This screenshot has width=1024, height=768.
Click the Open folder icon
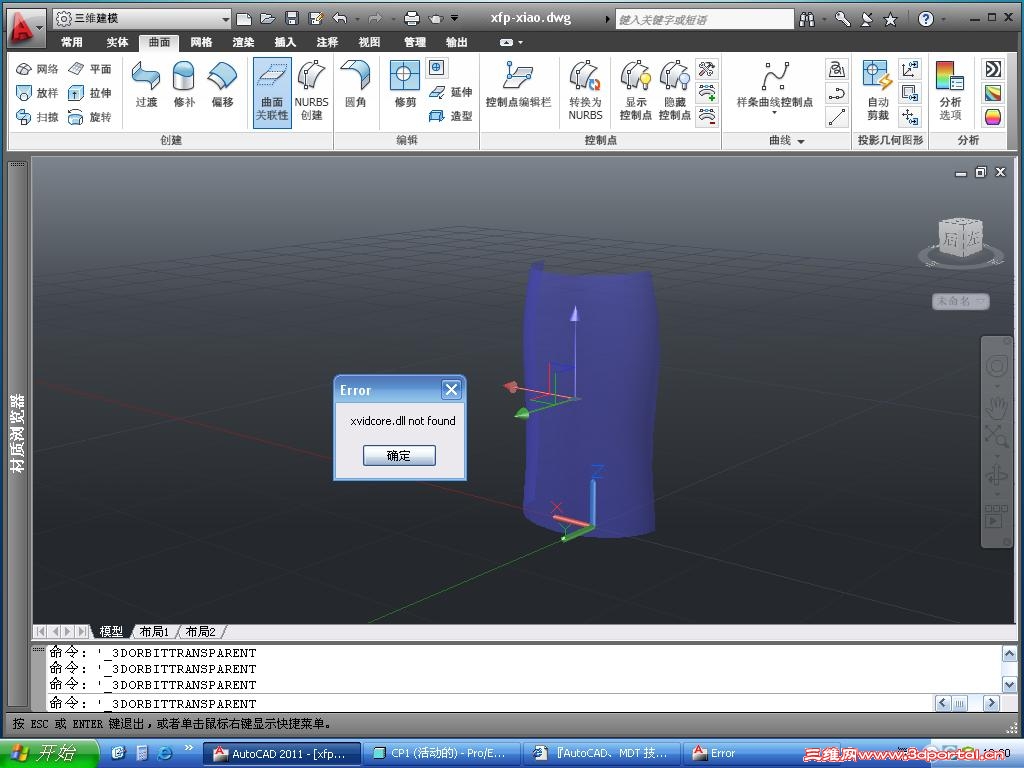(268, 19)
